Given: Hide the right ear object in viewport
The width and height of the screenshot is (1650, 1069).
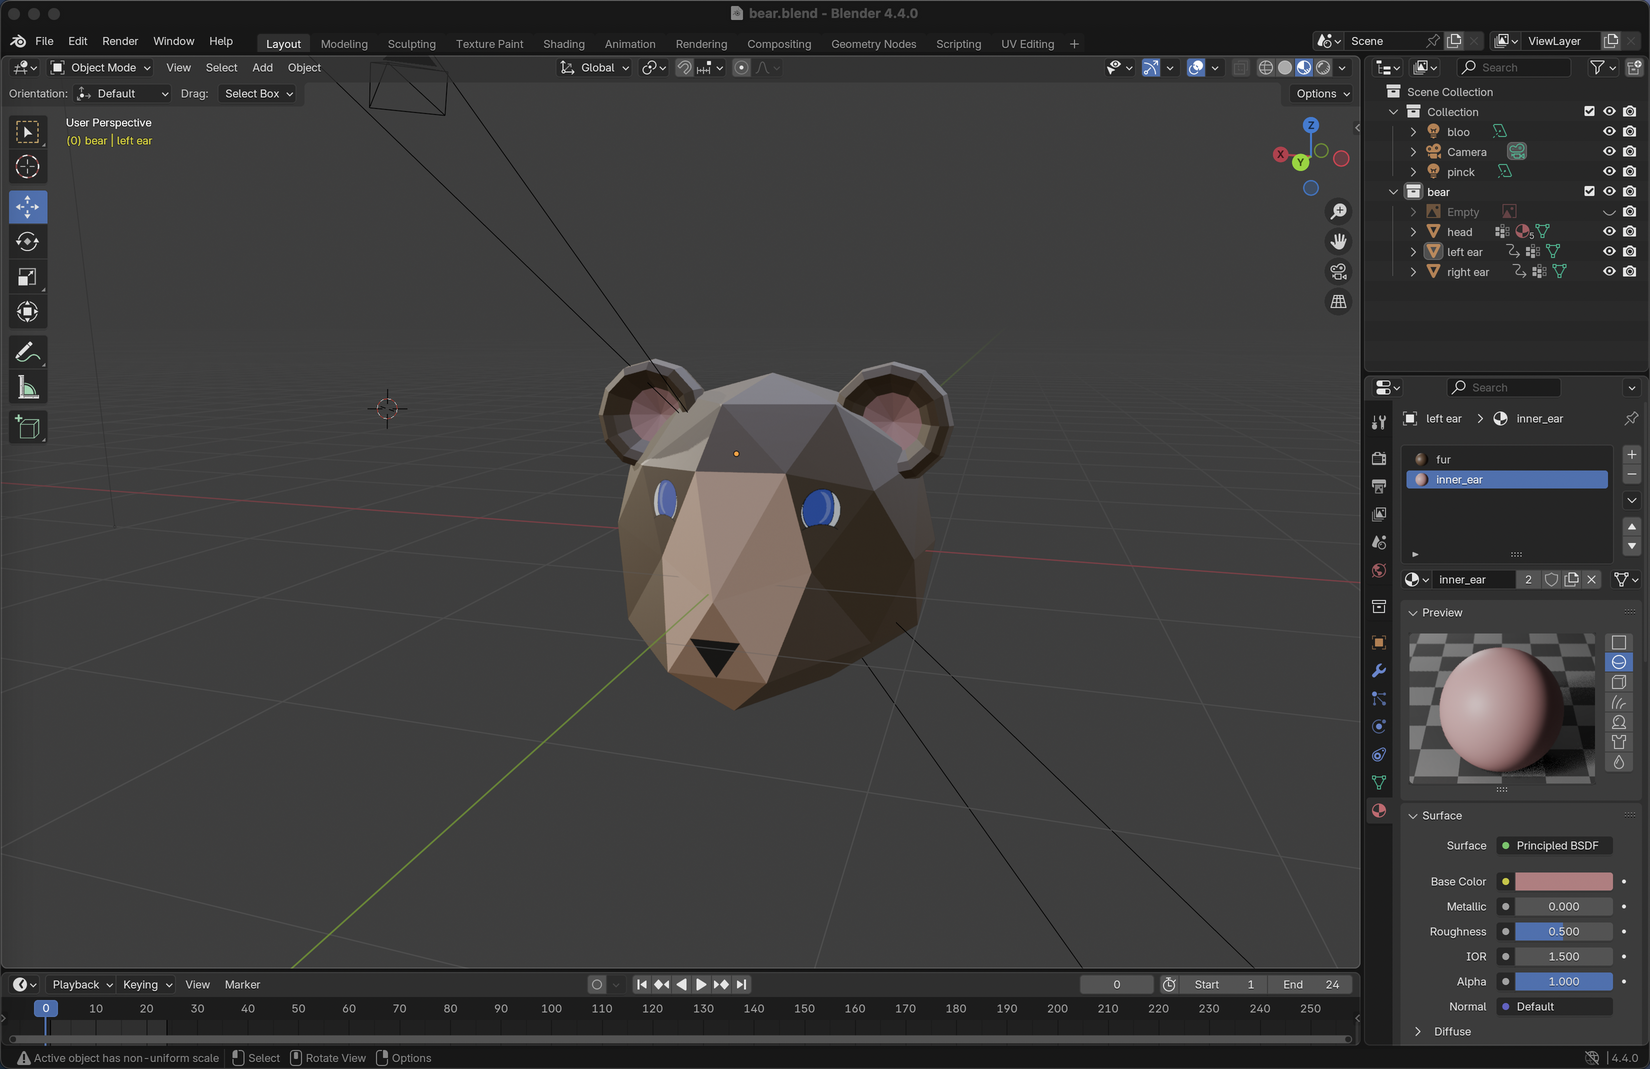Looking at the screenshot, I should (x=1609, y=271).
